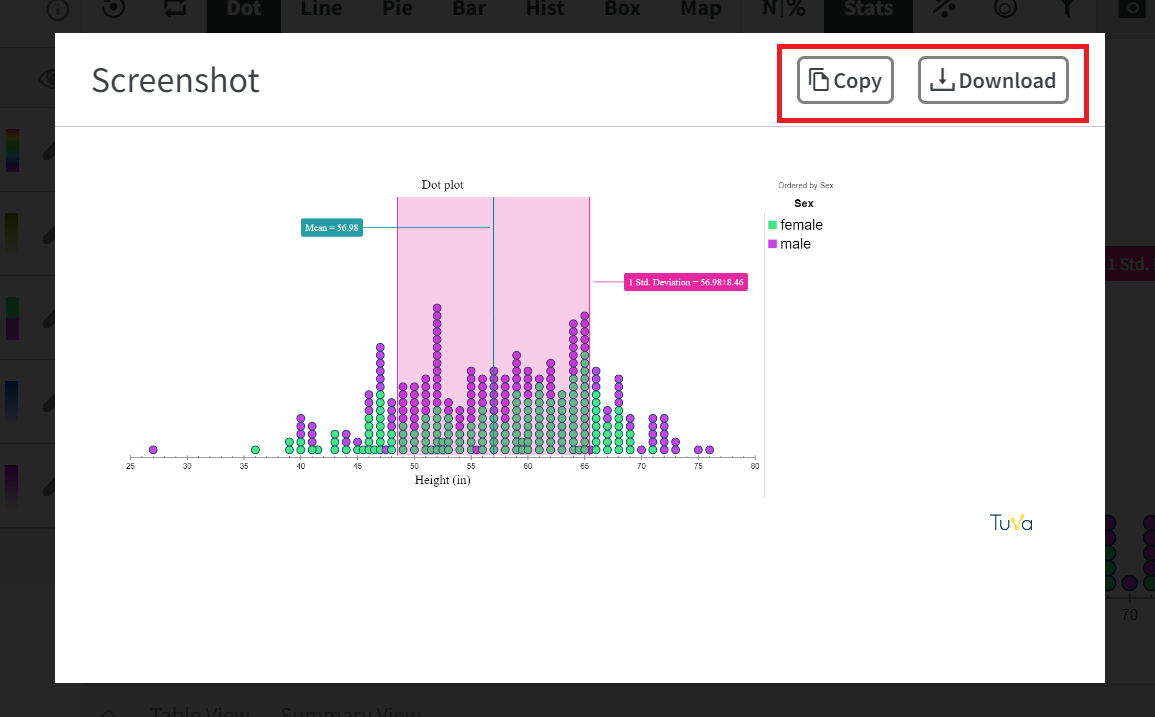This screenshot has height=717, width=1155.
Task: Click the concentric circle icon in toolbar
Action: 1005,9
